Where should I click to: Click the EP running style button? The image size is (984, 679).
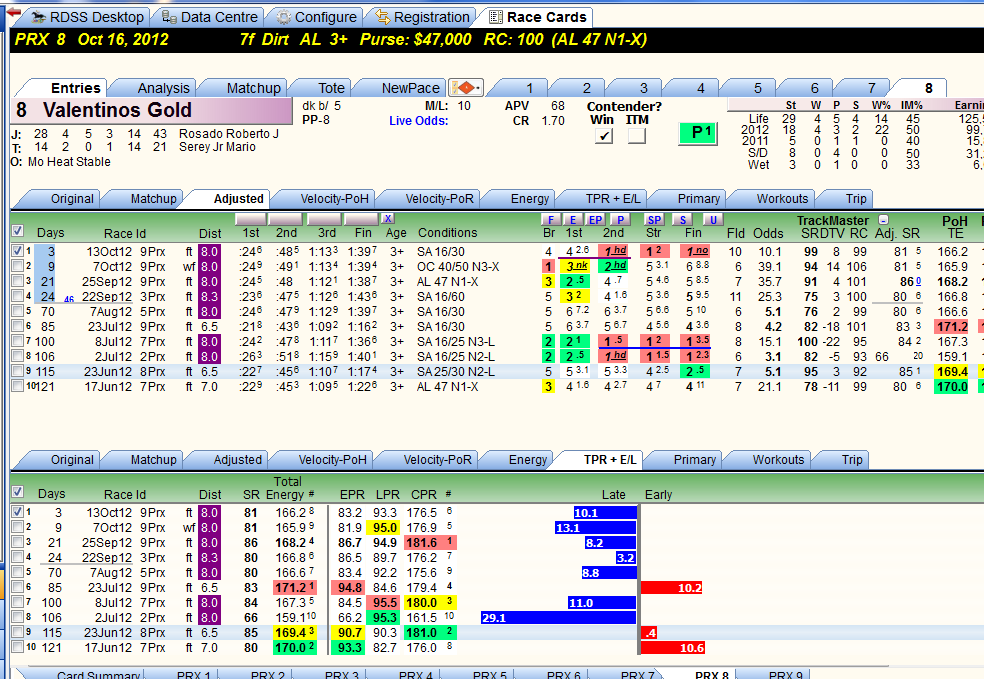click(x=595, y=220)
